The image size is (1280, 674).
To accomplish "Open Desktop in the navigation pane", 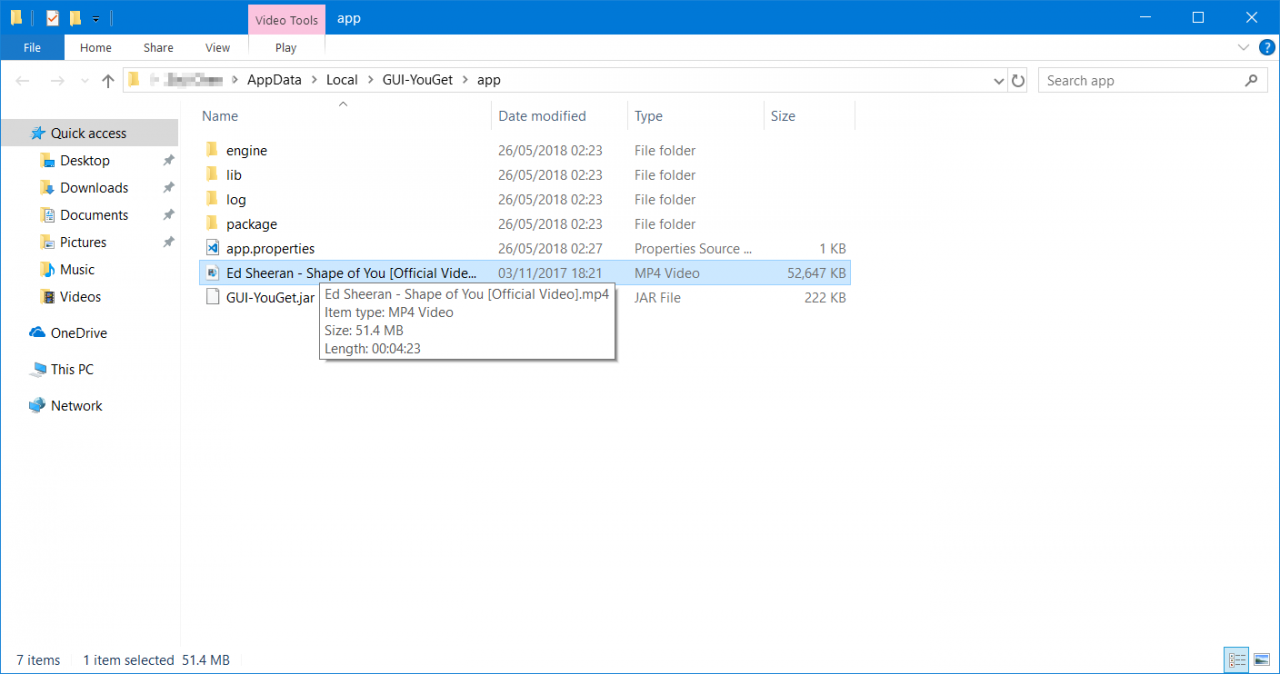I will (85, 160).
